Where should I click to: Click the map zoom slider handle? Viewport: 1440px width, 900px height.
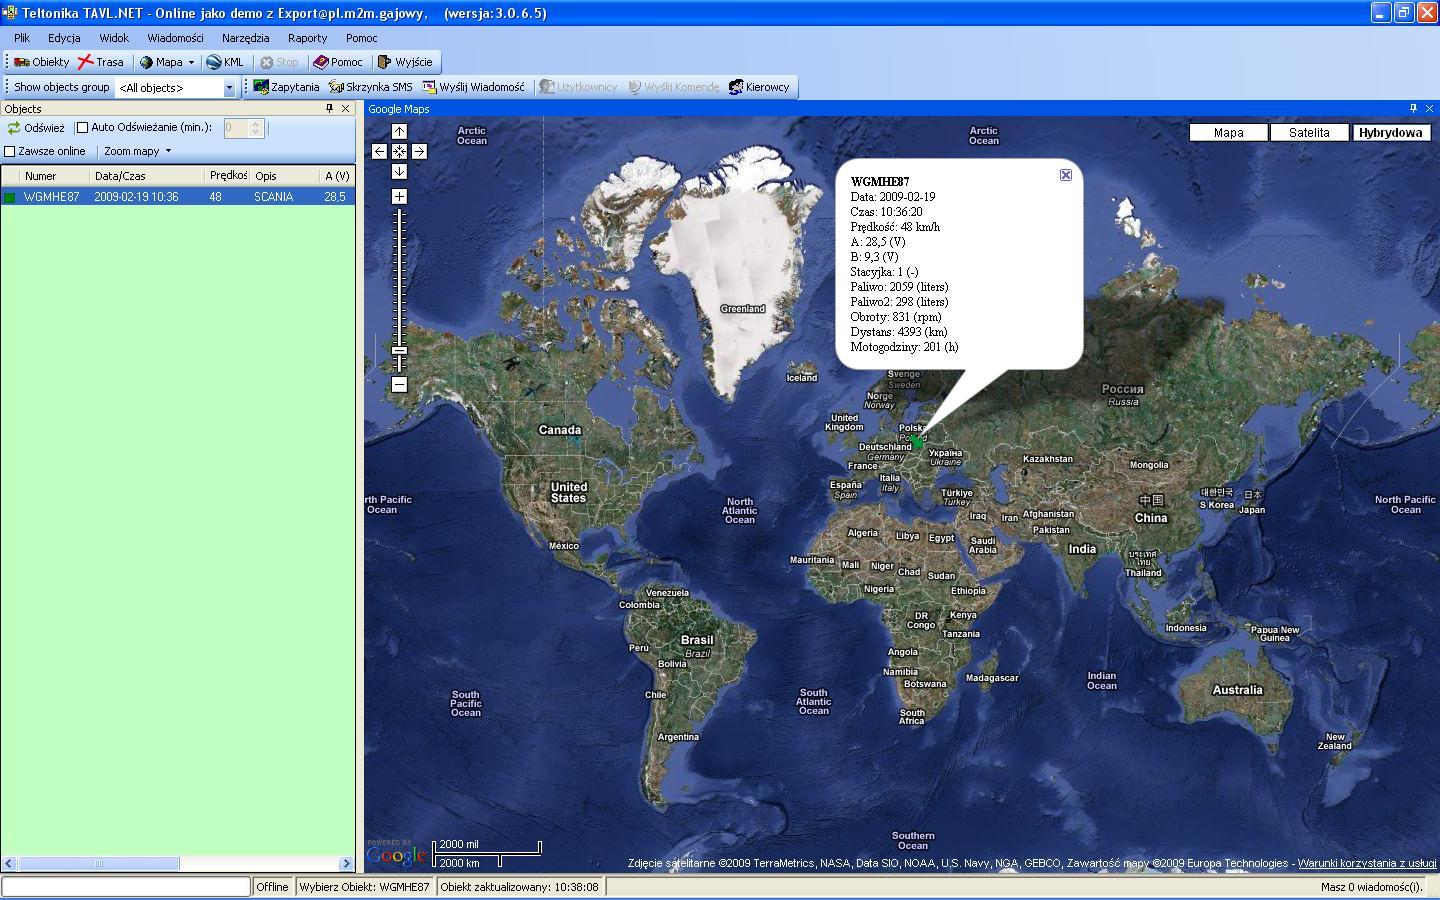tap(399, 351)
